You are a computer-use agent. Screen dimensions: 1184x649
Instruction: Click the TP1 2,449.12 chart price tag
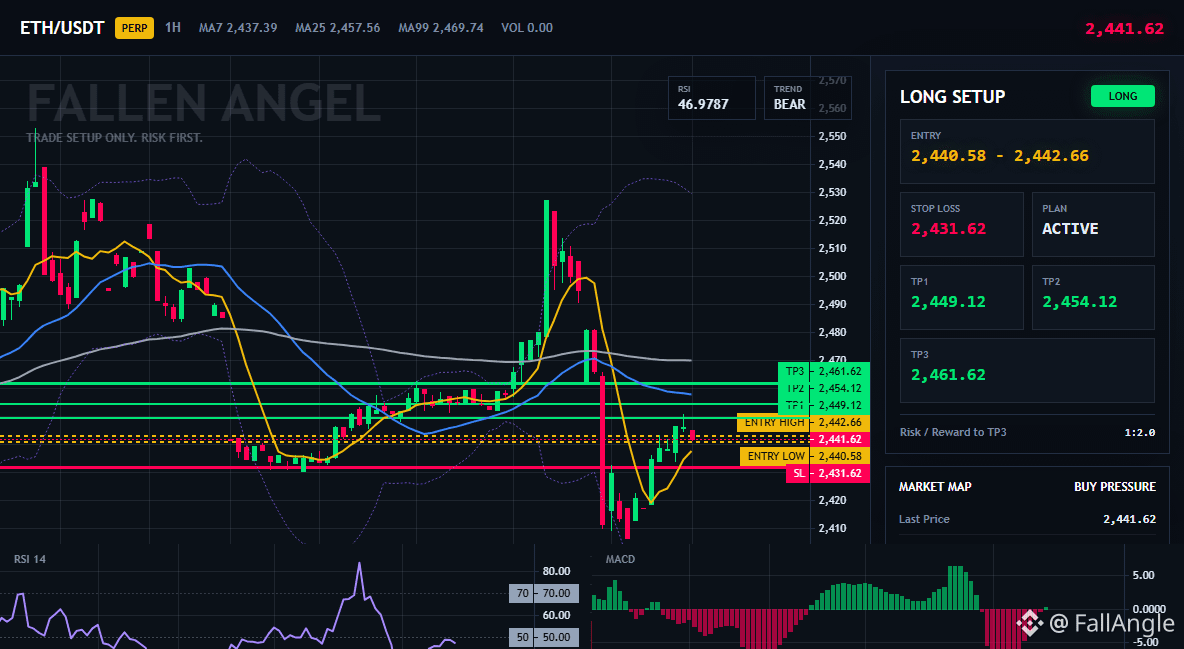[x=824, y=406]
